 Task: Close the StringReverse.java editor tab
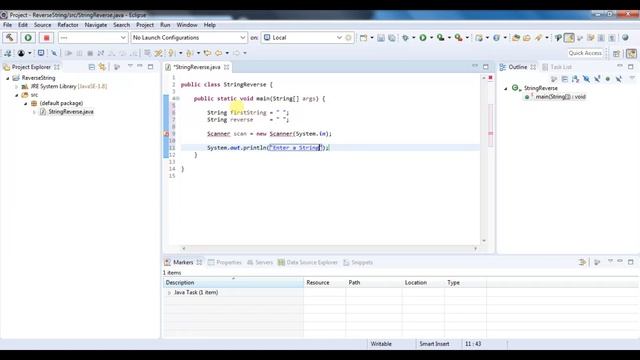pos(226,67)
